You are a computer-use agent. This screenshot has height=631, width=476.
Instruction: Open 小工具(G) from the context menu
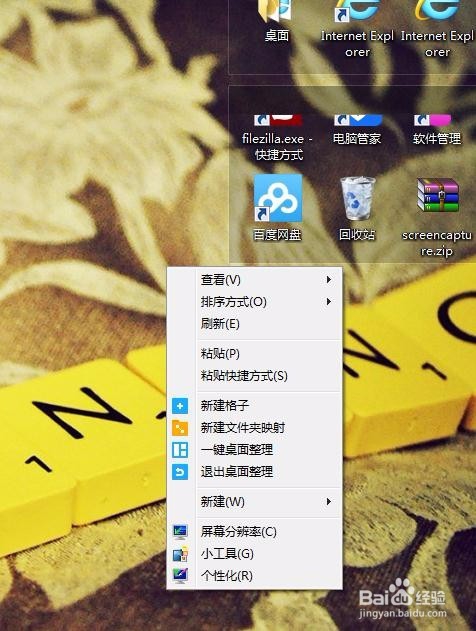255,554
